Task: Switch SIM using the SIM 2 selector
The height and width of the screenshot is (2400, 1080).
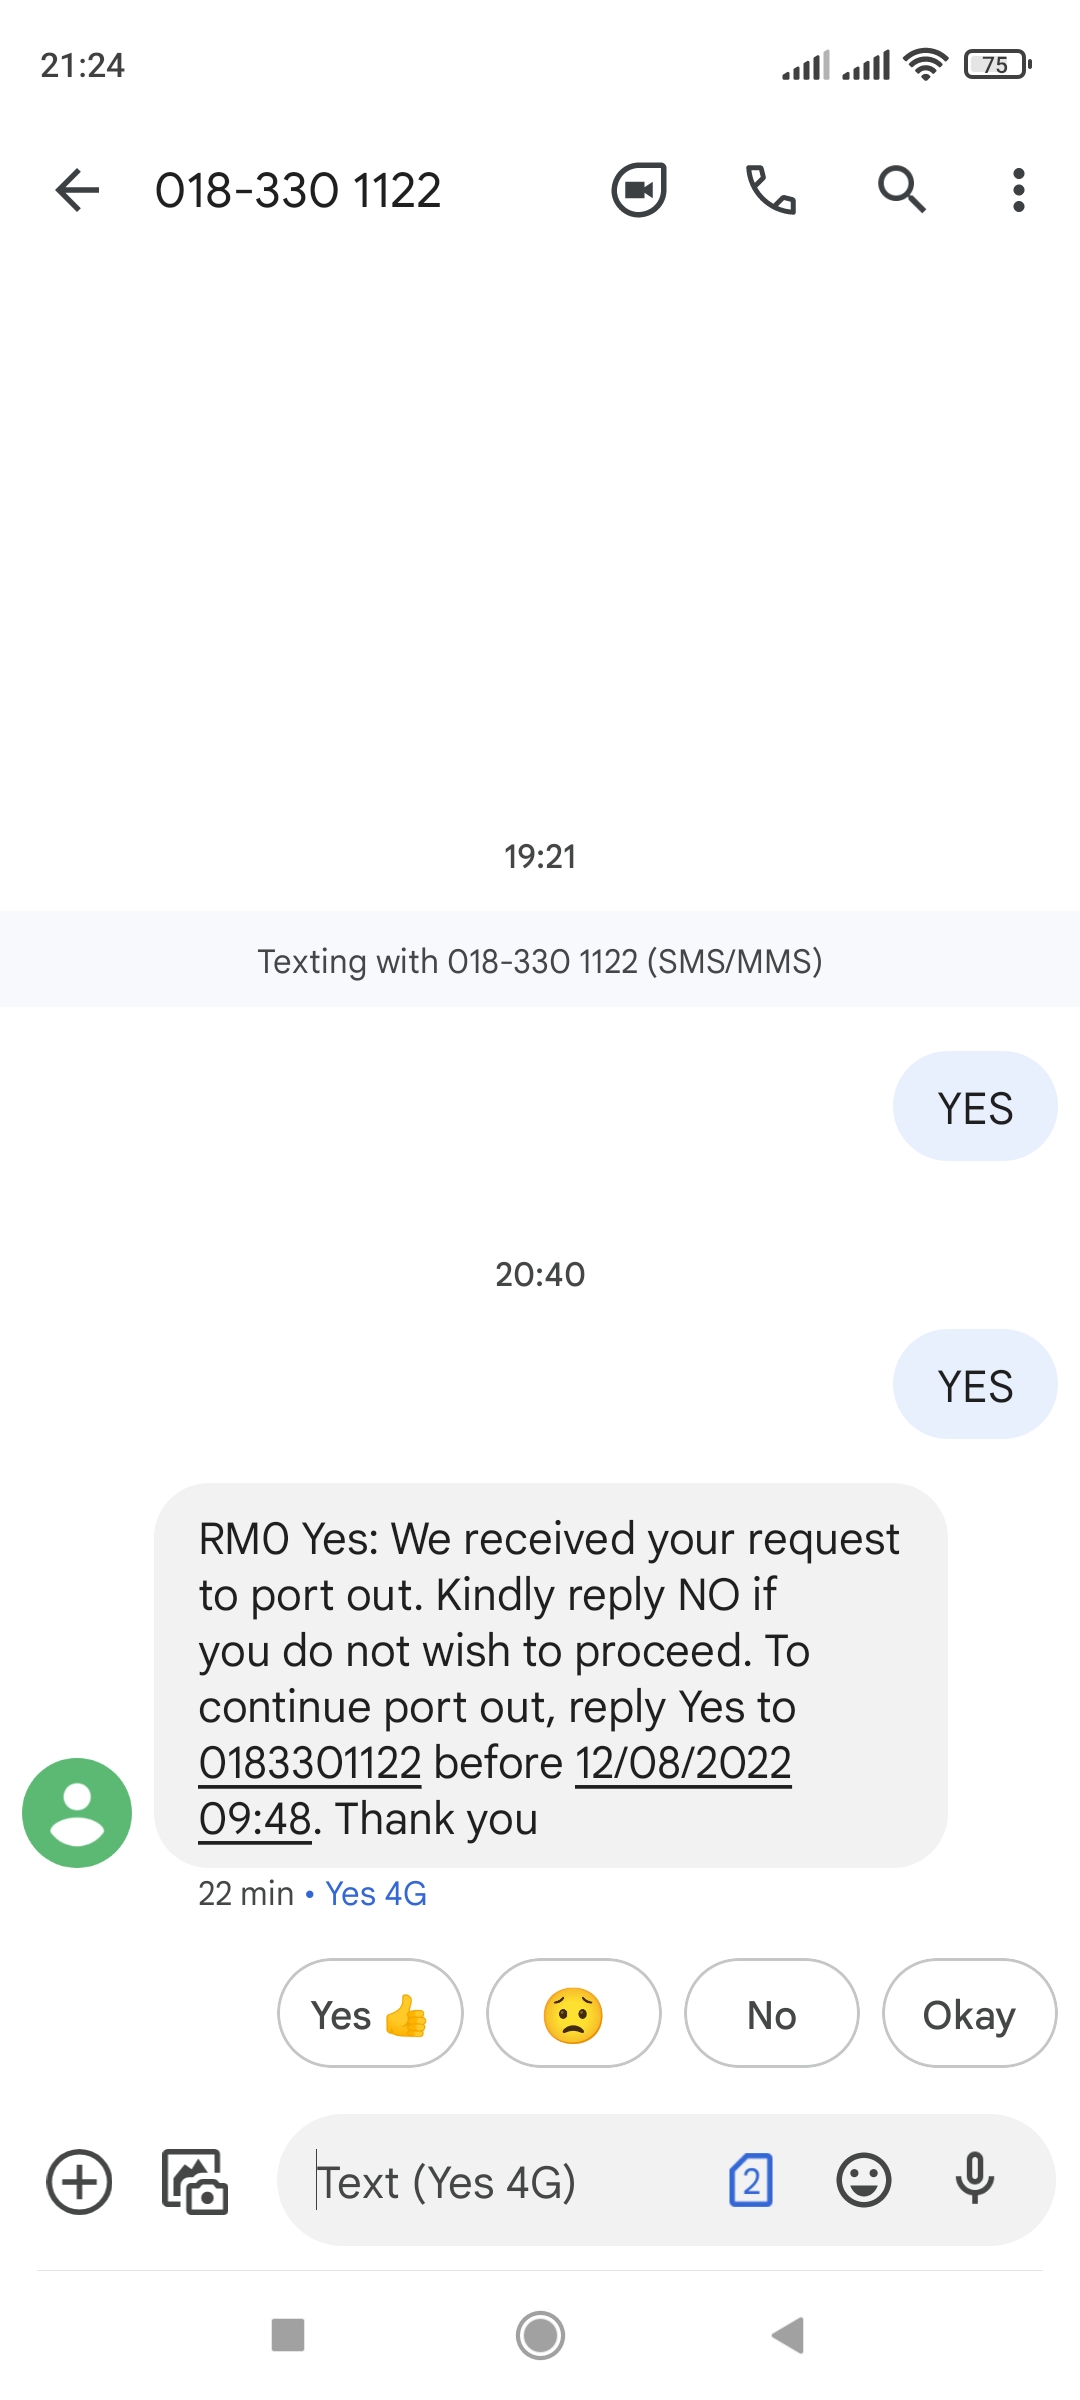Action: click(x=751, y=2180)
